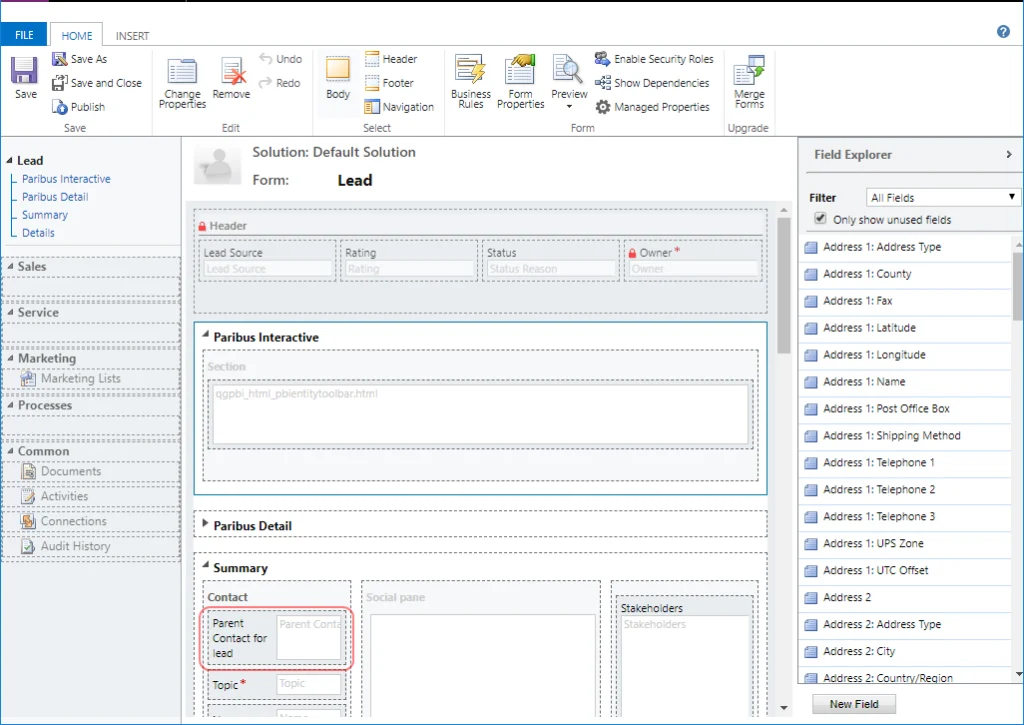The image size is (1024, 725).
Task: Click Enable Security Roles
Action: [x=654, y=59]
